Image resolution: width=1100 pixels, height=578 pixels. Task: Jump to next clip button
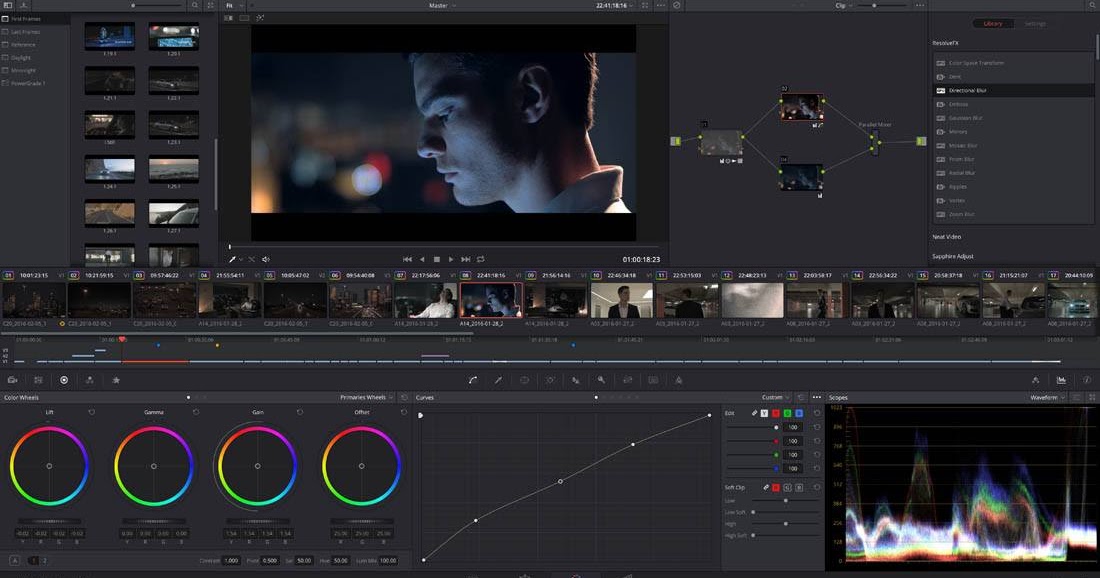pyautogui.click(x=465, y=259)
